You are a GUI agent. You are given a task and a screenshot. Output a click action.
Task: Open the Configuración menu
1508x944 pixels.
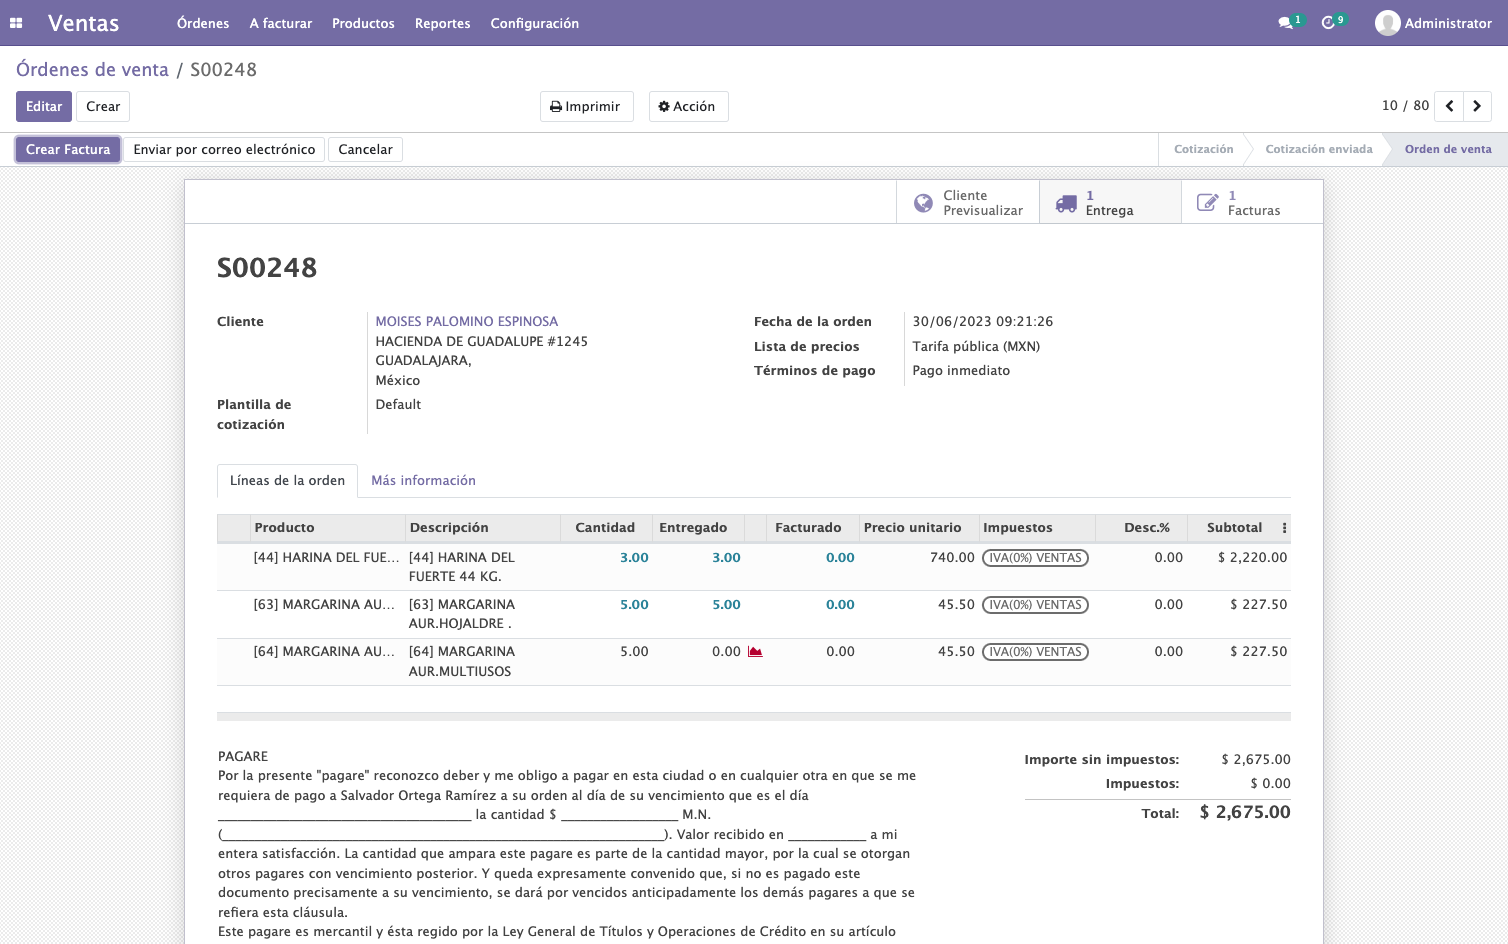(535, 23)
